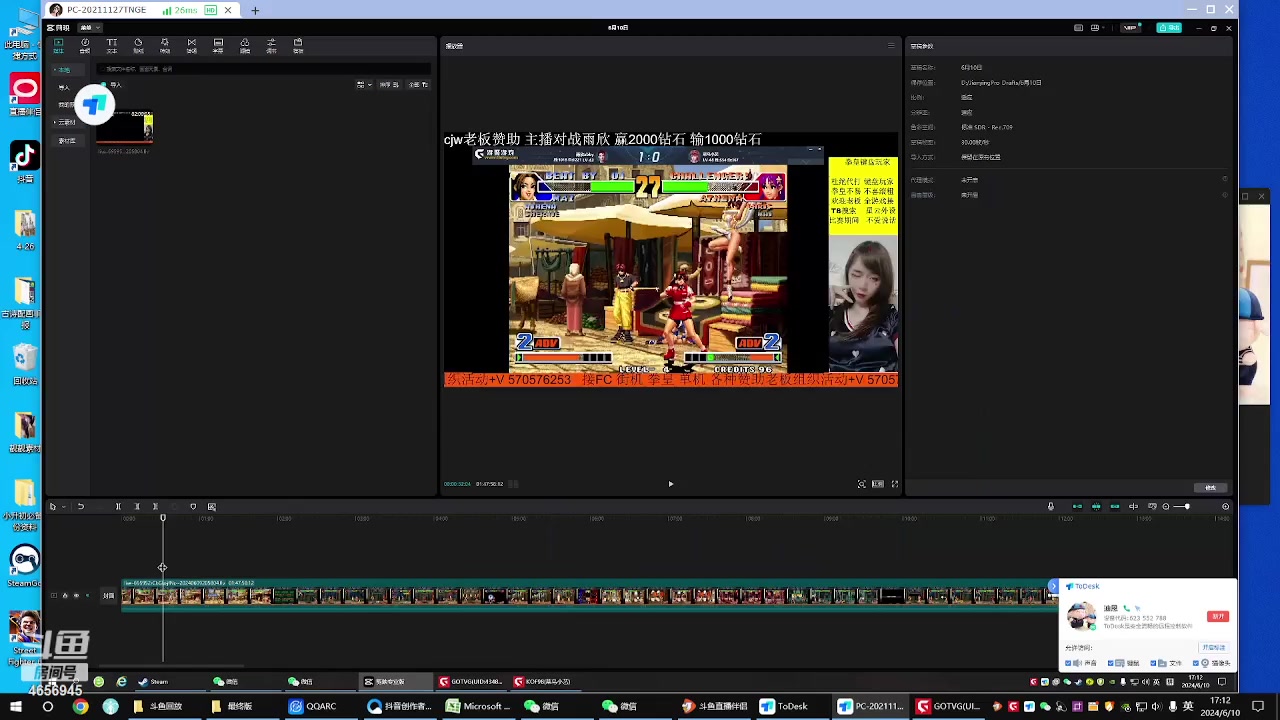Click the ToDesk enable-accelerate button

(x=1213, y=647)
